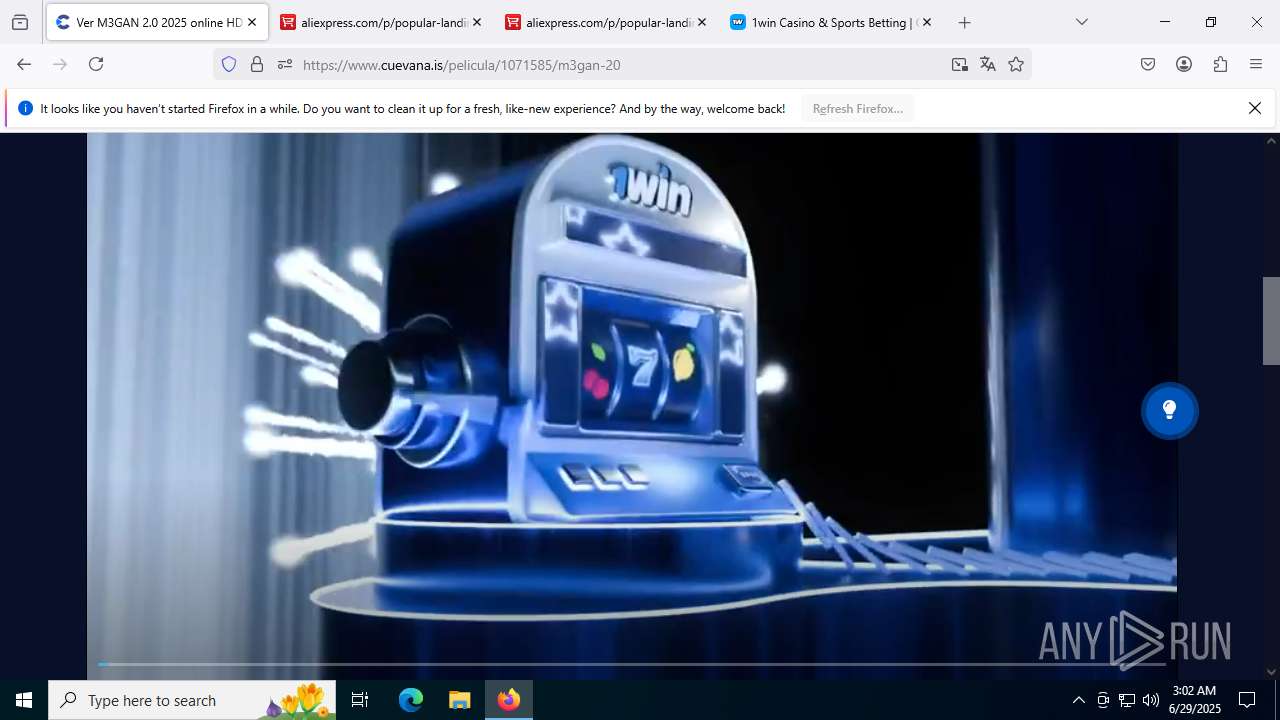Open the Firefox application menu
Screen dimensions: 1280x720
[x=1256, y=64]
